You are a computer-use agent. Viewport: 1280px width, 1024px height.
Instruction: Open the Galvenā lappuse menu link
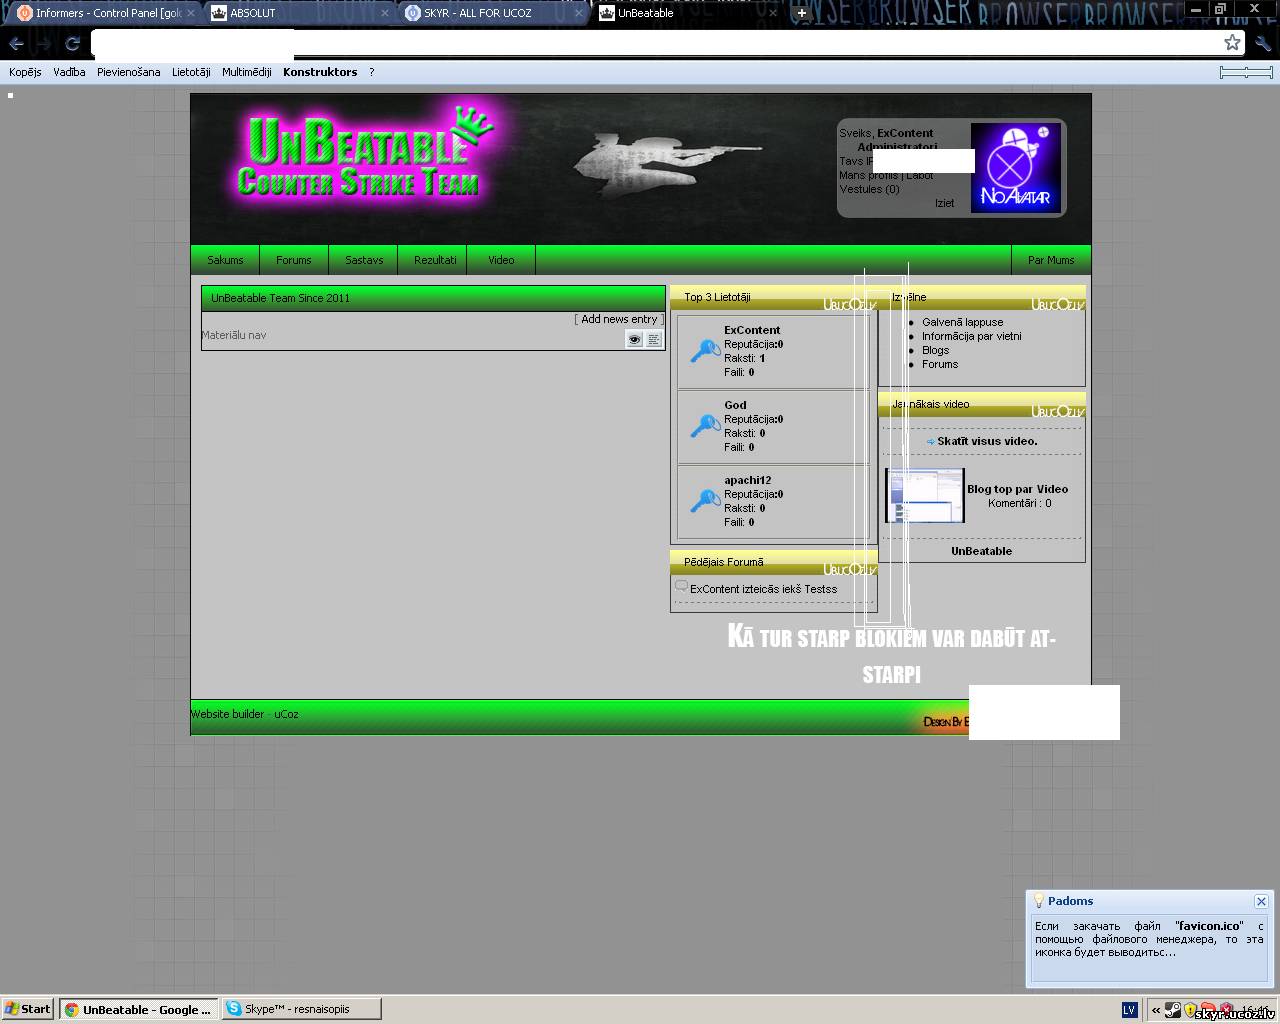[x=962, y=322]
